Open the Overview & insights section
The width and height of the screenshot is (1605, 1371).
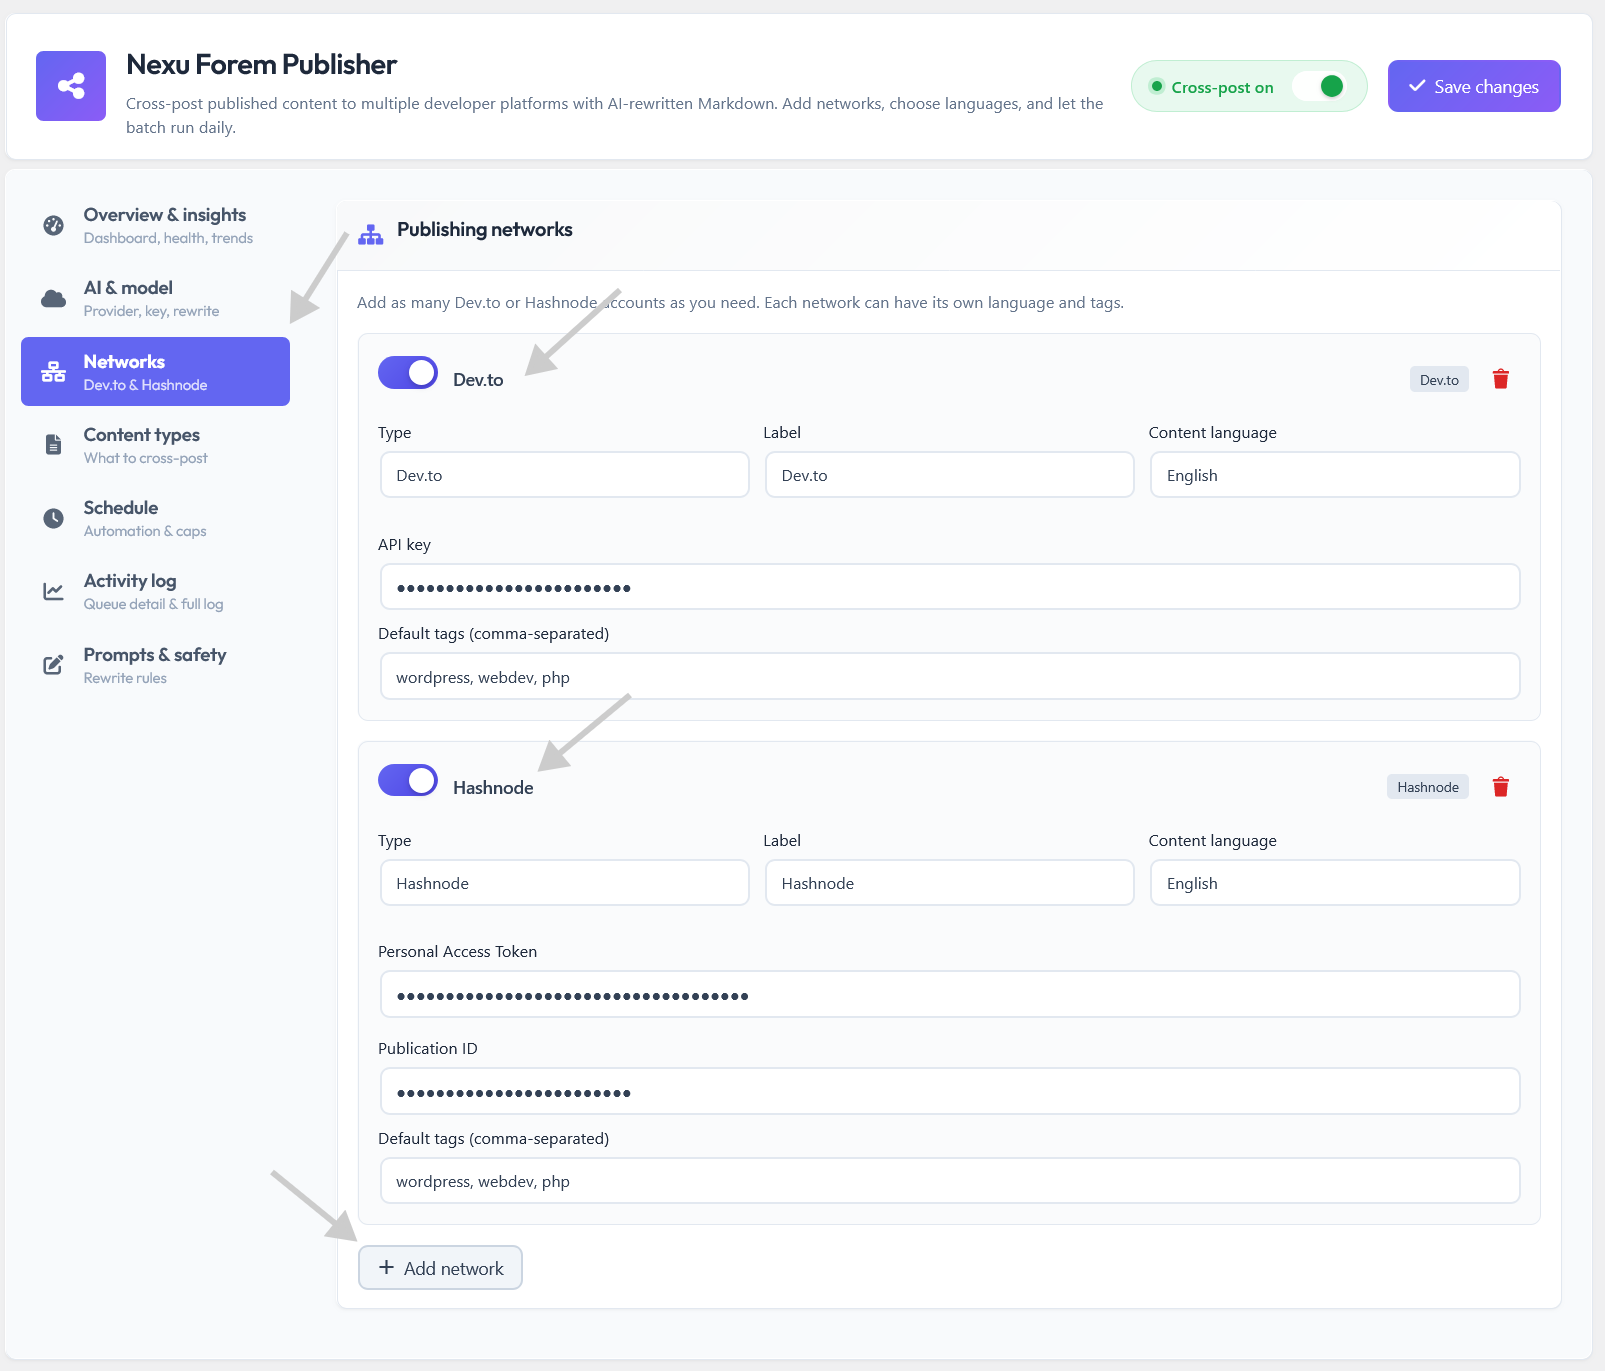tap(155, 225)
